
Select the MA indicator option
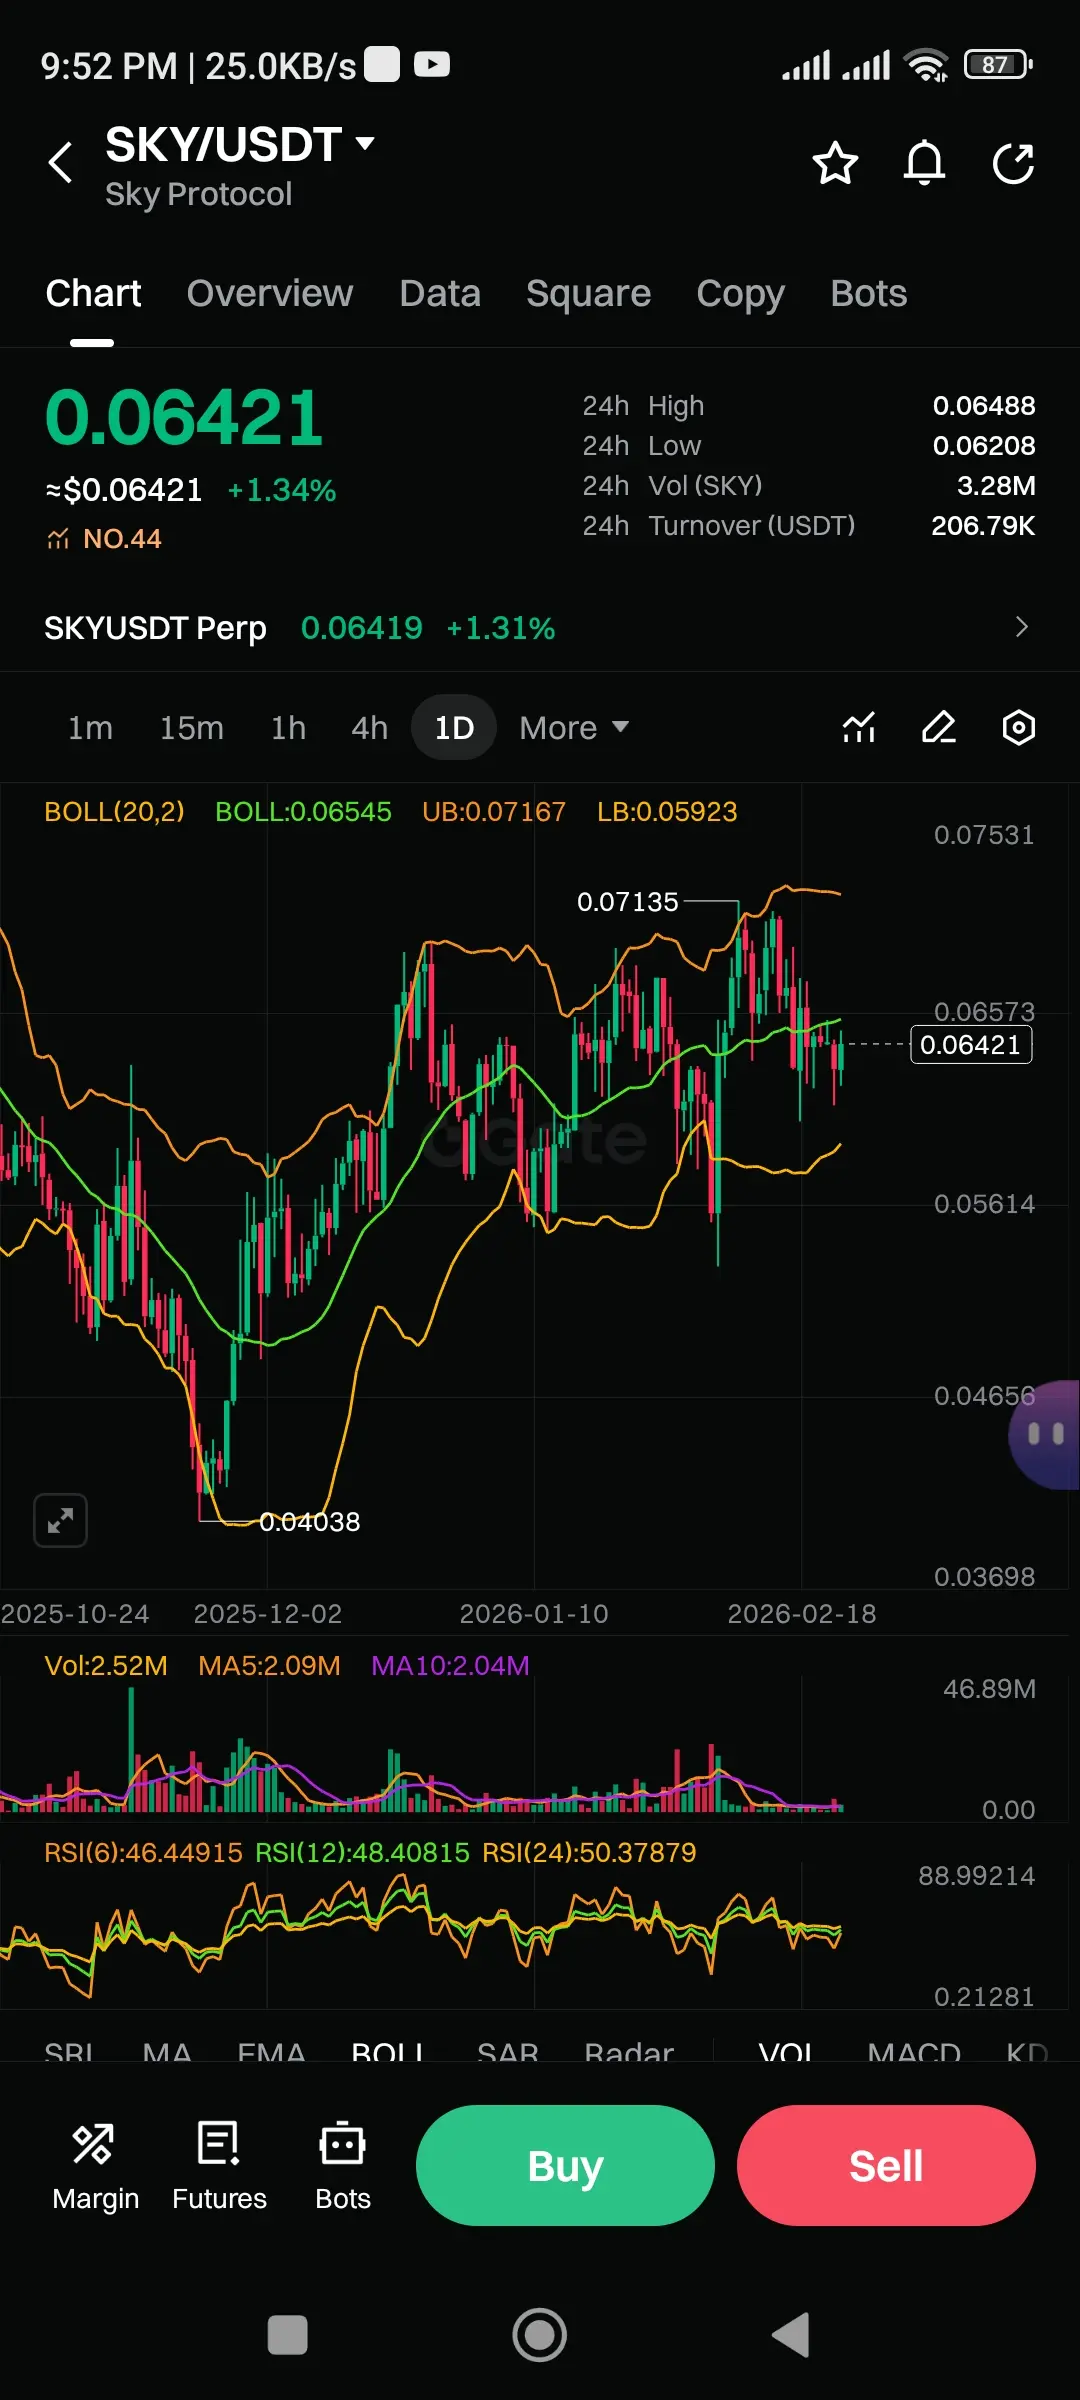(x=167, y=2053)
